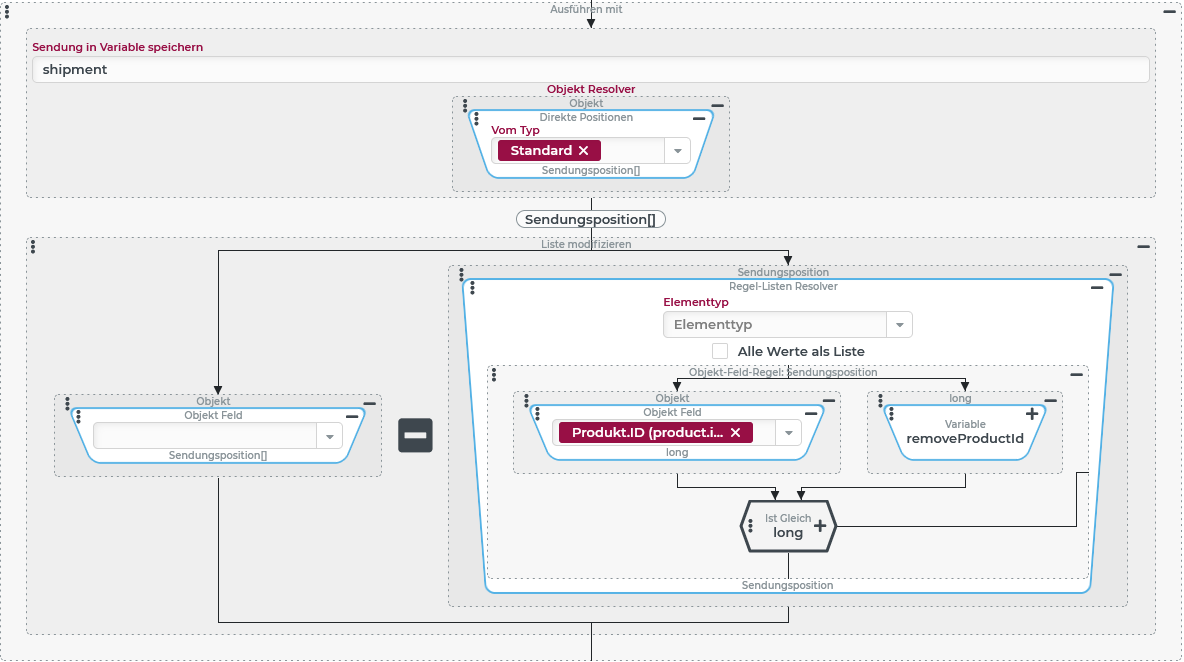Open the Produkt.ID field dropdown arrow
Viewport: 1184px width, 662px height.
click(x=788, y=433)
